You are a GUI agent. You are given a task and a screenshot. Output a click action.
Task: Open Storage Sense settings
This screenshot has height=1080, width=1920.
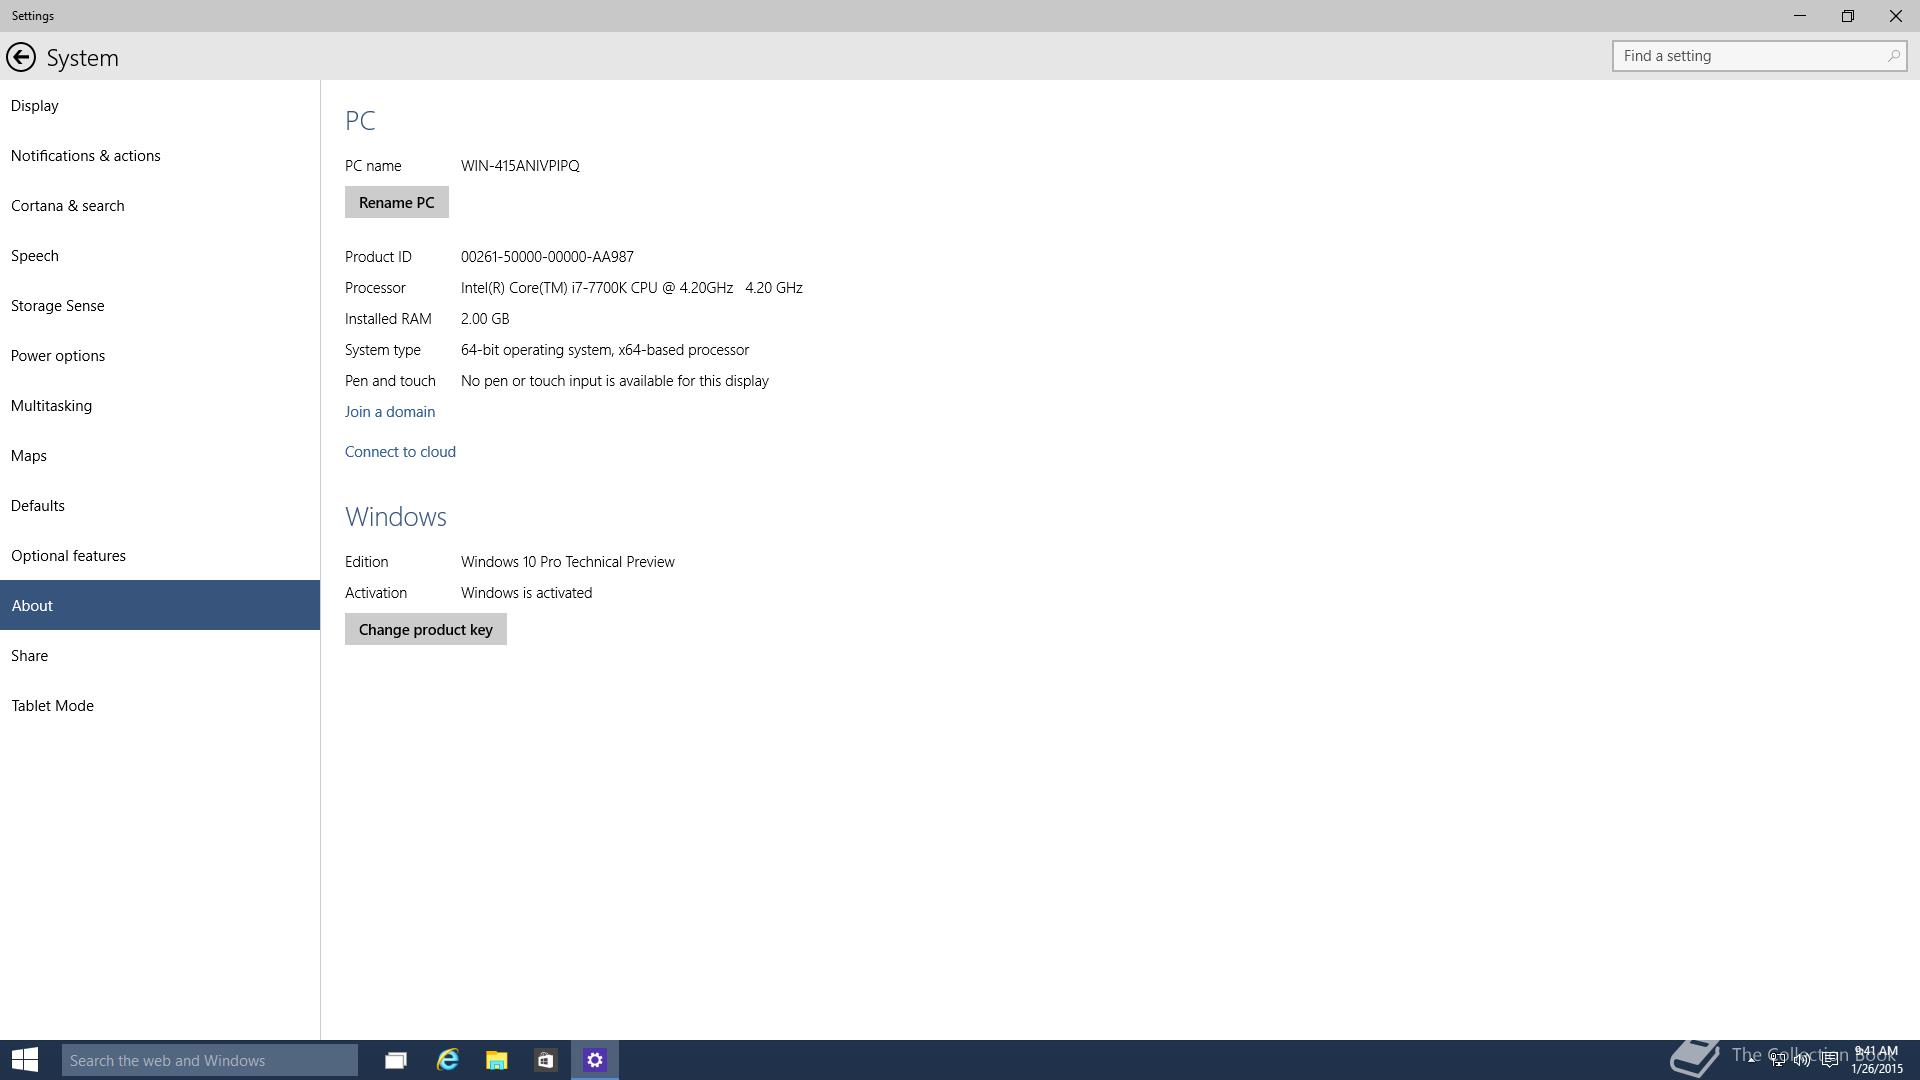[x=160, y=305]
